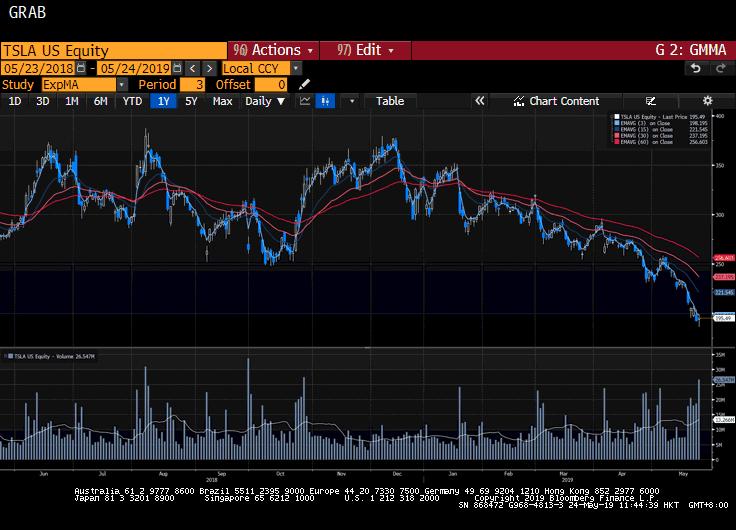The image size is (736, 530).
Task: Click the Offset value field
Action: click(271, 84)
